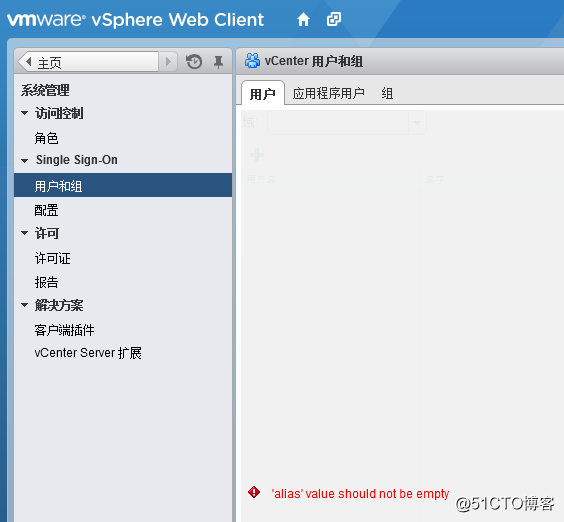Viewport: 564px width, 522px height.
Task: Click the navigator forward arrow
Action: (x=168, y=62)
